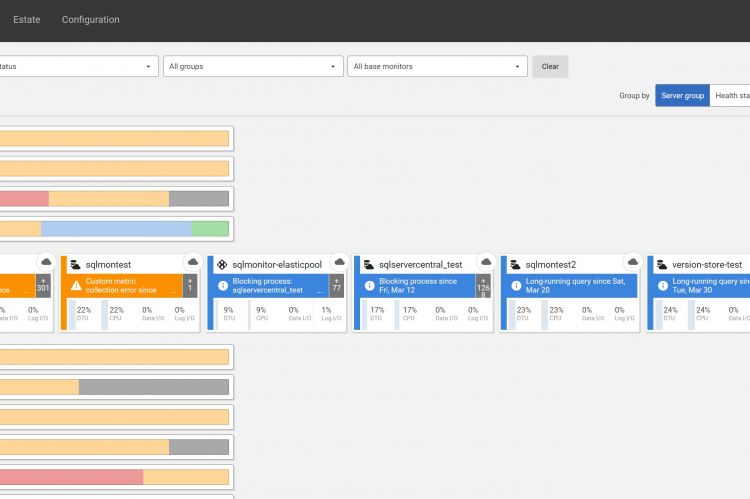Click info icon on sqlmonitor-elasticpool alert
The height and width of the screenshot is (499, 750).
click(x=223, y=286)
